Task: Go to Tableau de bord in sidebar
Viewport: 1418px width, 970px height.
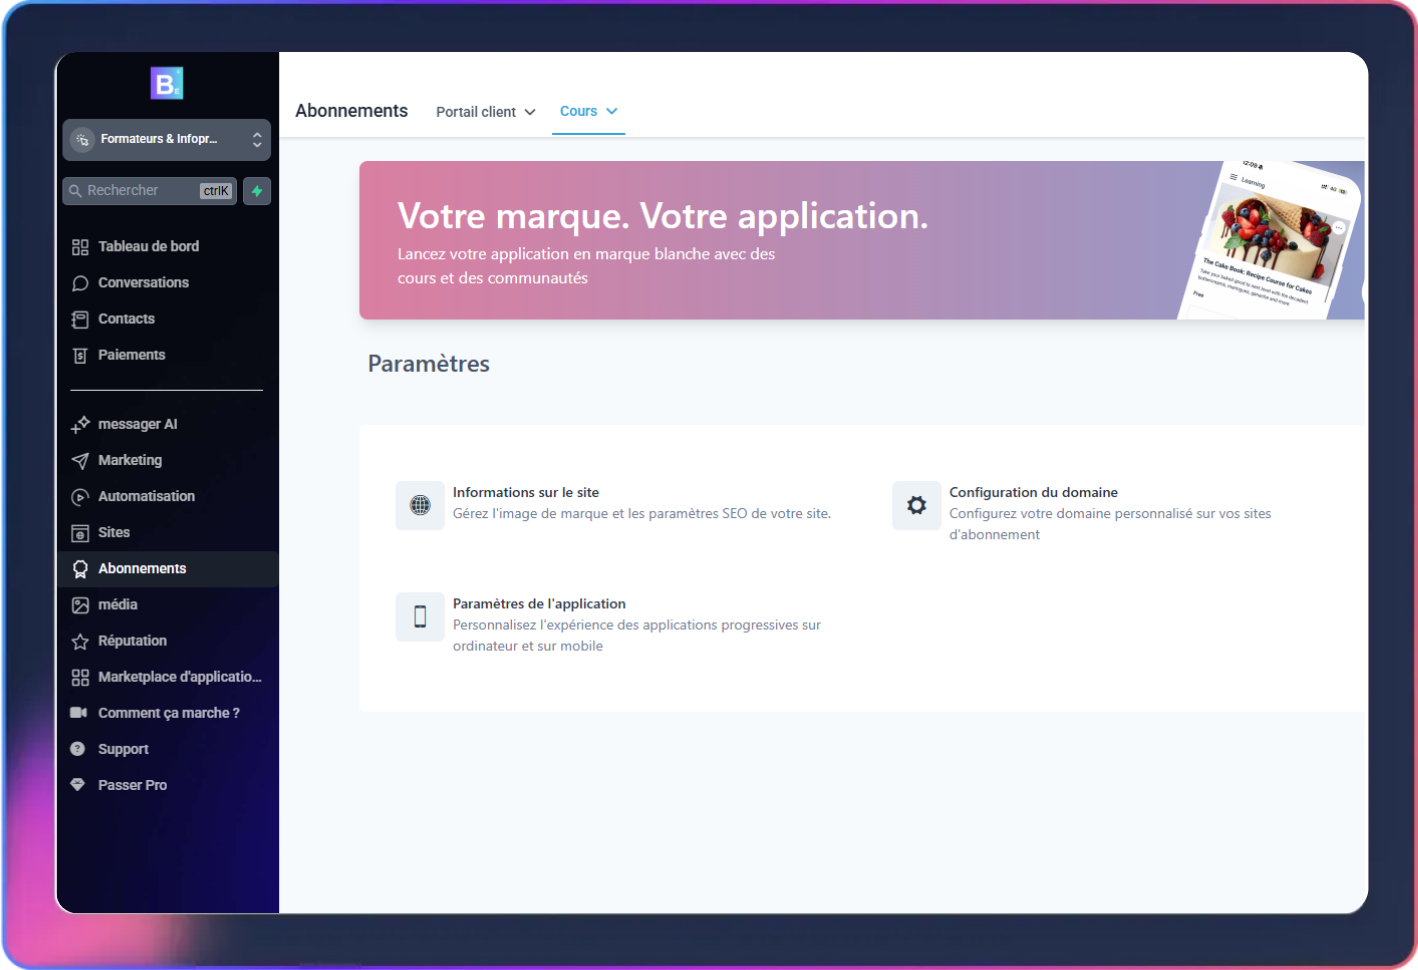Action: pos(148,247)
